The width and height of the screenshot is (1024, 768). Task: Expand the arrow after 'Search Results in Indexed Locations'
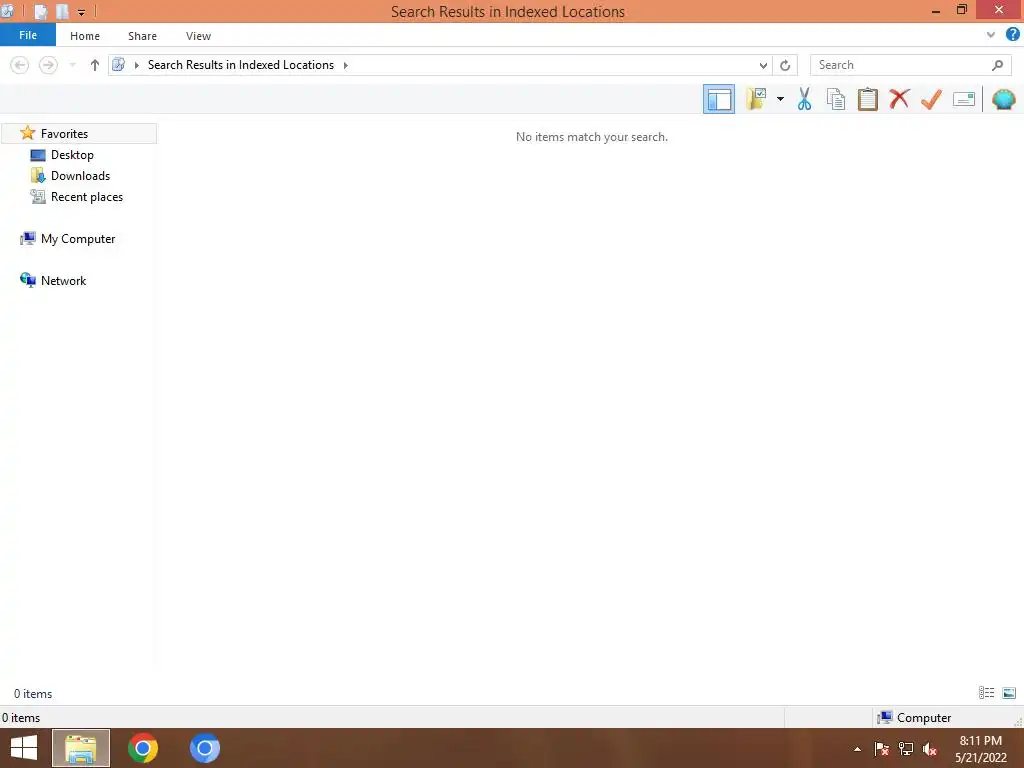pyautogui.click(x=345, y=65)
